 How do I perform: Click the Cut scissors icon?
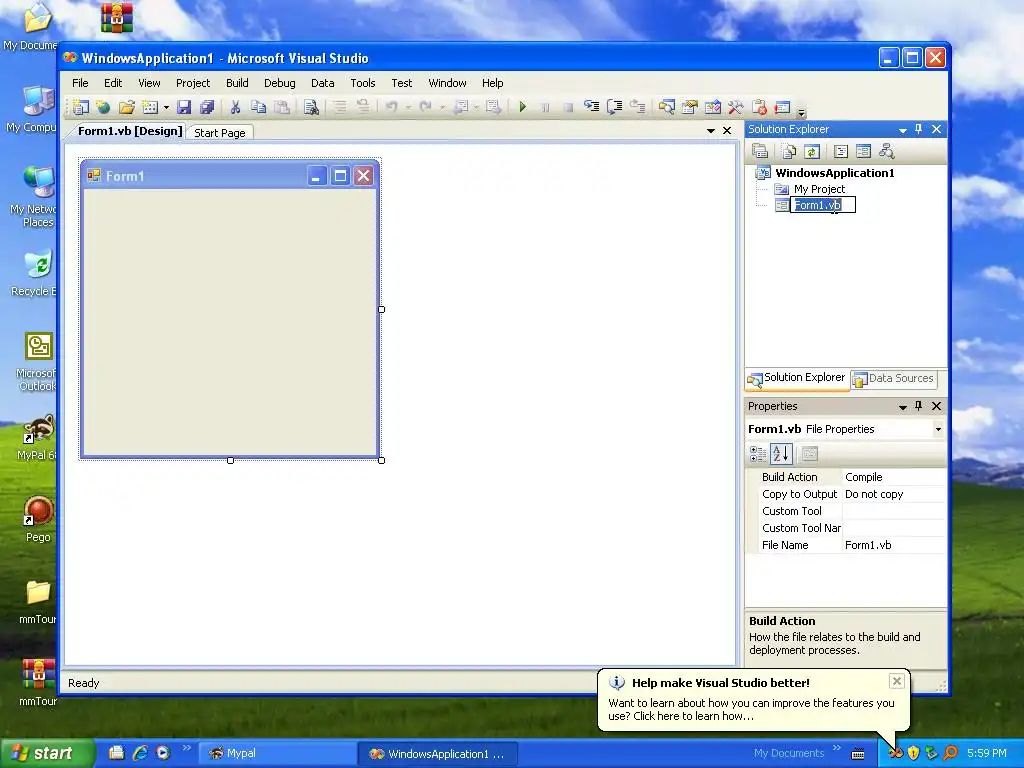point(235,107)
